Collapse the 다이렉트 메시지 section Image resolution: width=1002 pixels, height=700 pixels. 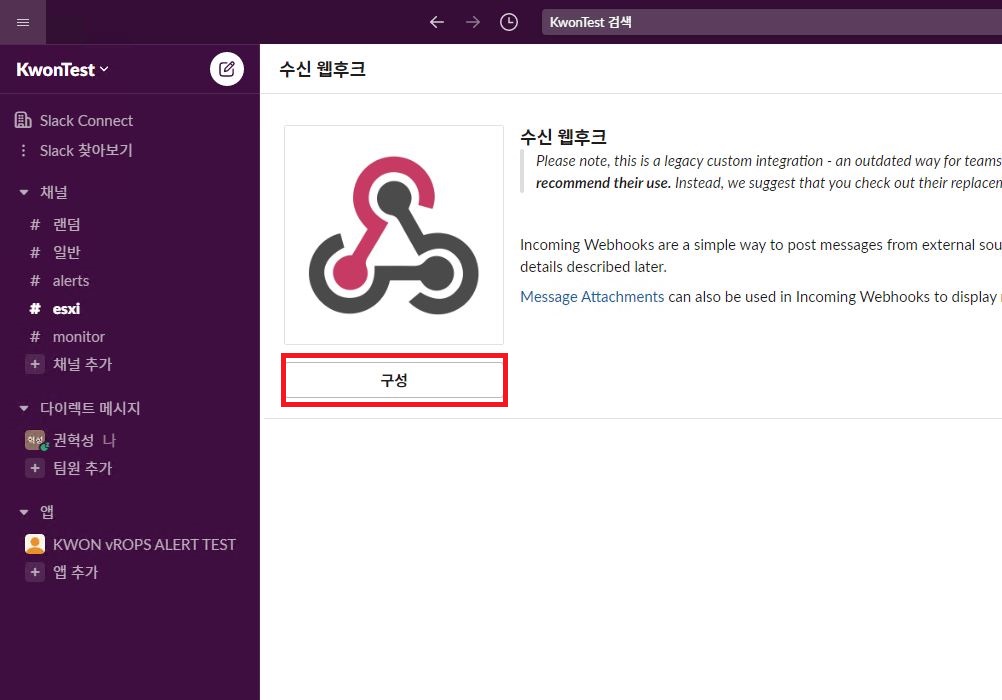pyautogui.click(x=24, y=408)
